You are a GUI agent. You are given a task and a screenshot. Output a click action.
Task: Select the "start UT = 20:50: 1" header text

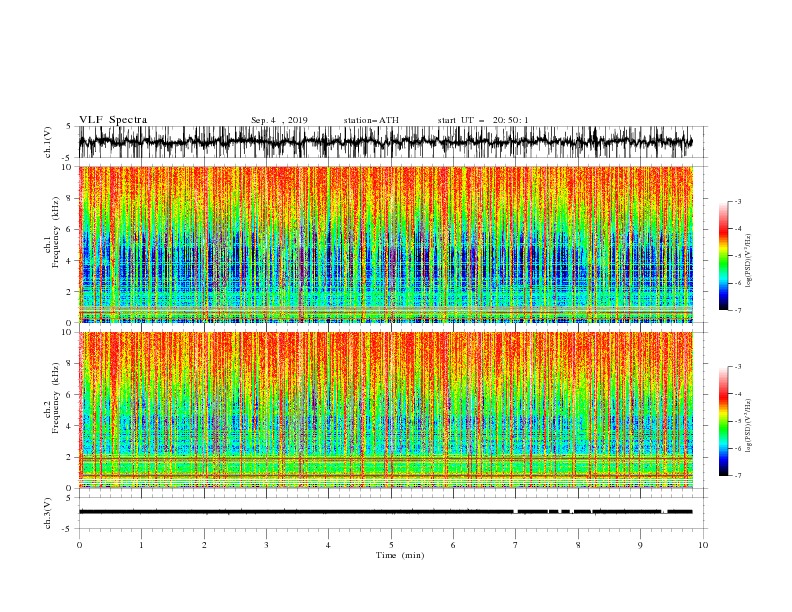483,120
